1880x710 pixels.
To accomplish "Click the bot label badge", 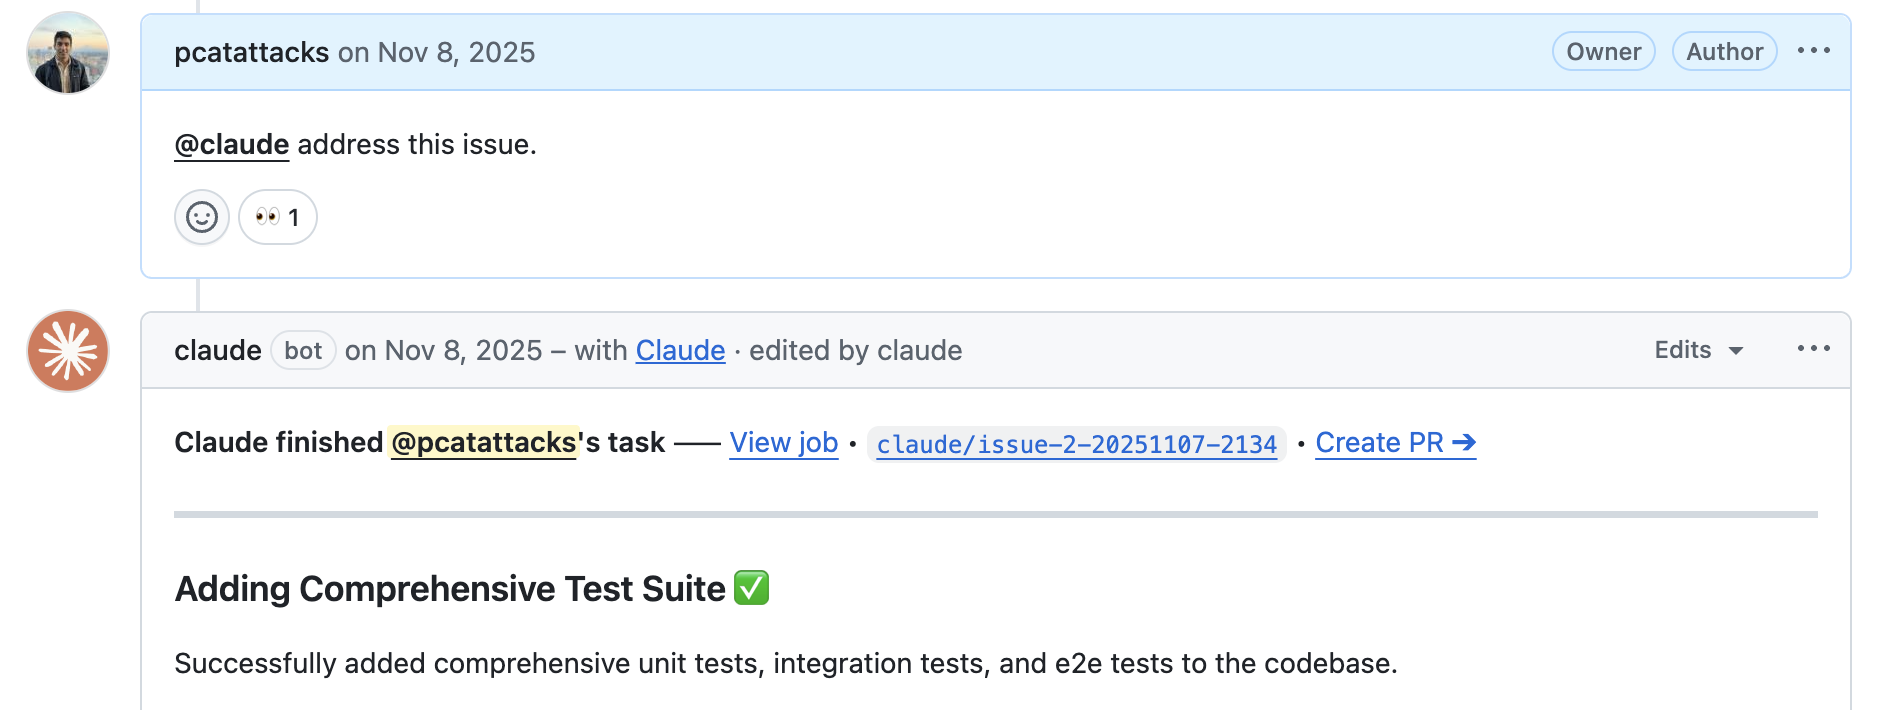I will pos(303,351).
